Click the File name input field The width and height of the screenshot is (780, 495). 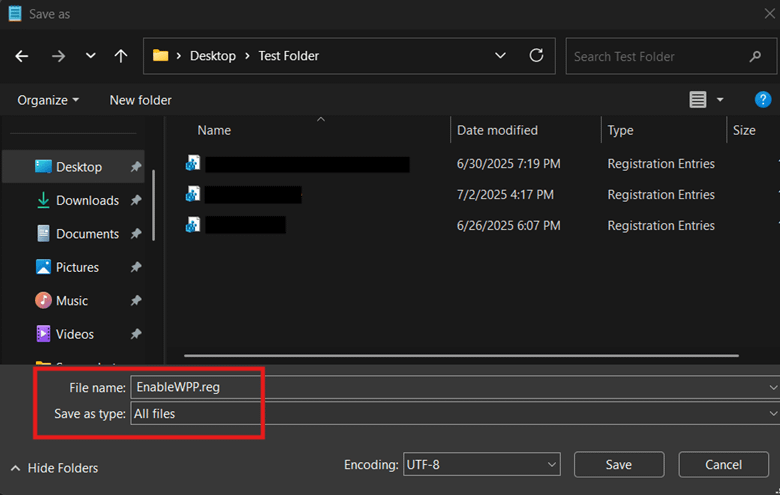450,387
